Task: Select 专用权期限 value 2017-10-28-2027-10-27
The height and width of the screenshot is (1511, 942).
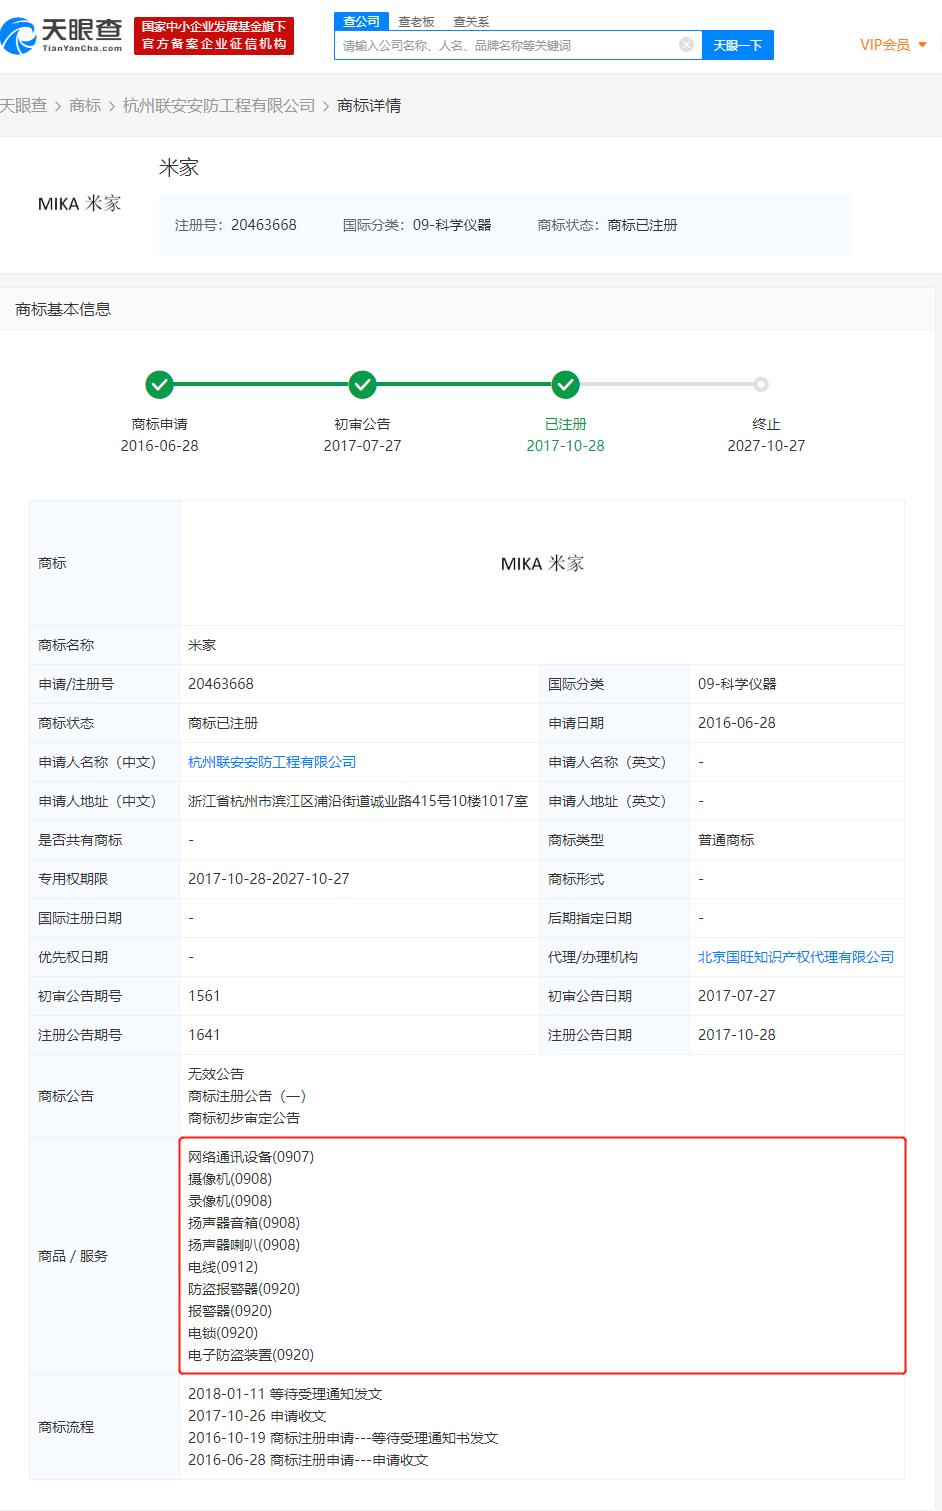Action: (269, 879)
